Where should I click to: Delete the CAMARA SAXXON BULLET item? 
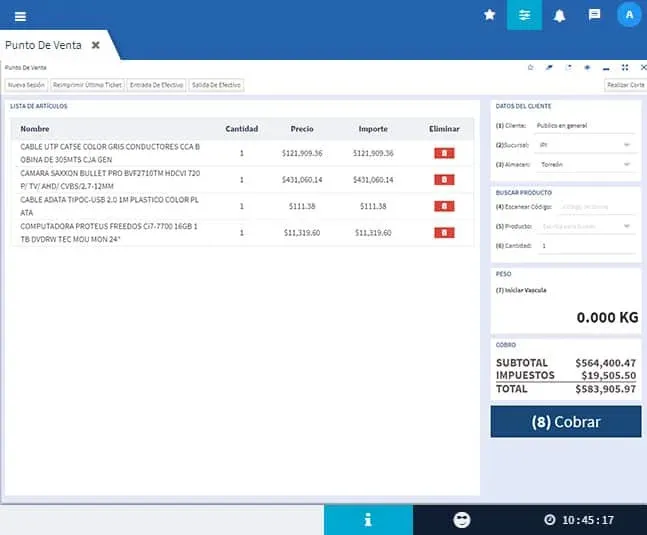point(444,180)
